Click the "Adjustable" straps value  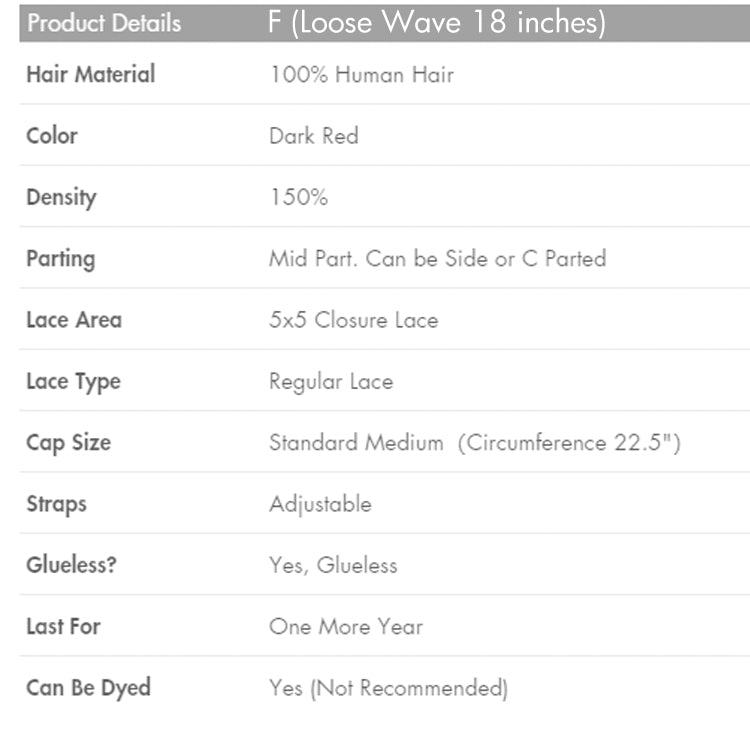[320, 504]
